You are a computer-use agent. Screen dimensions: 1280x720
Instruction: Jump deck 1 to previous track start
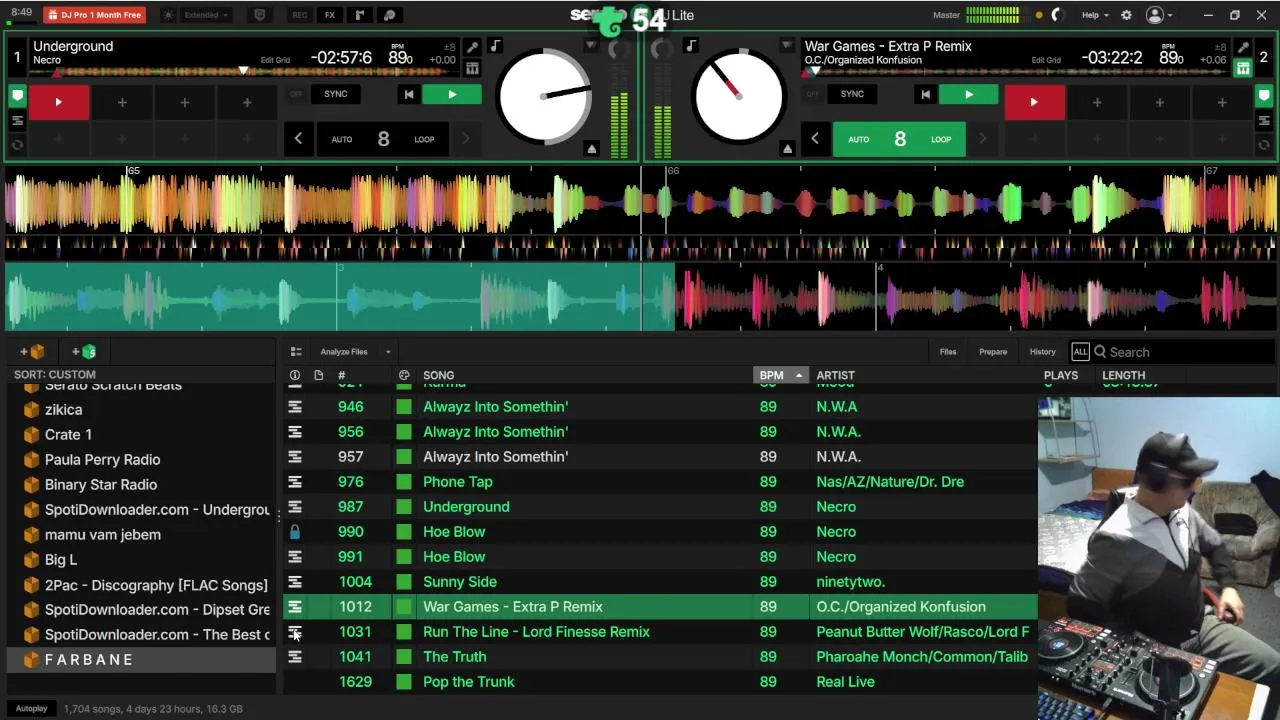[x=408, y=95]
